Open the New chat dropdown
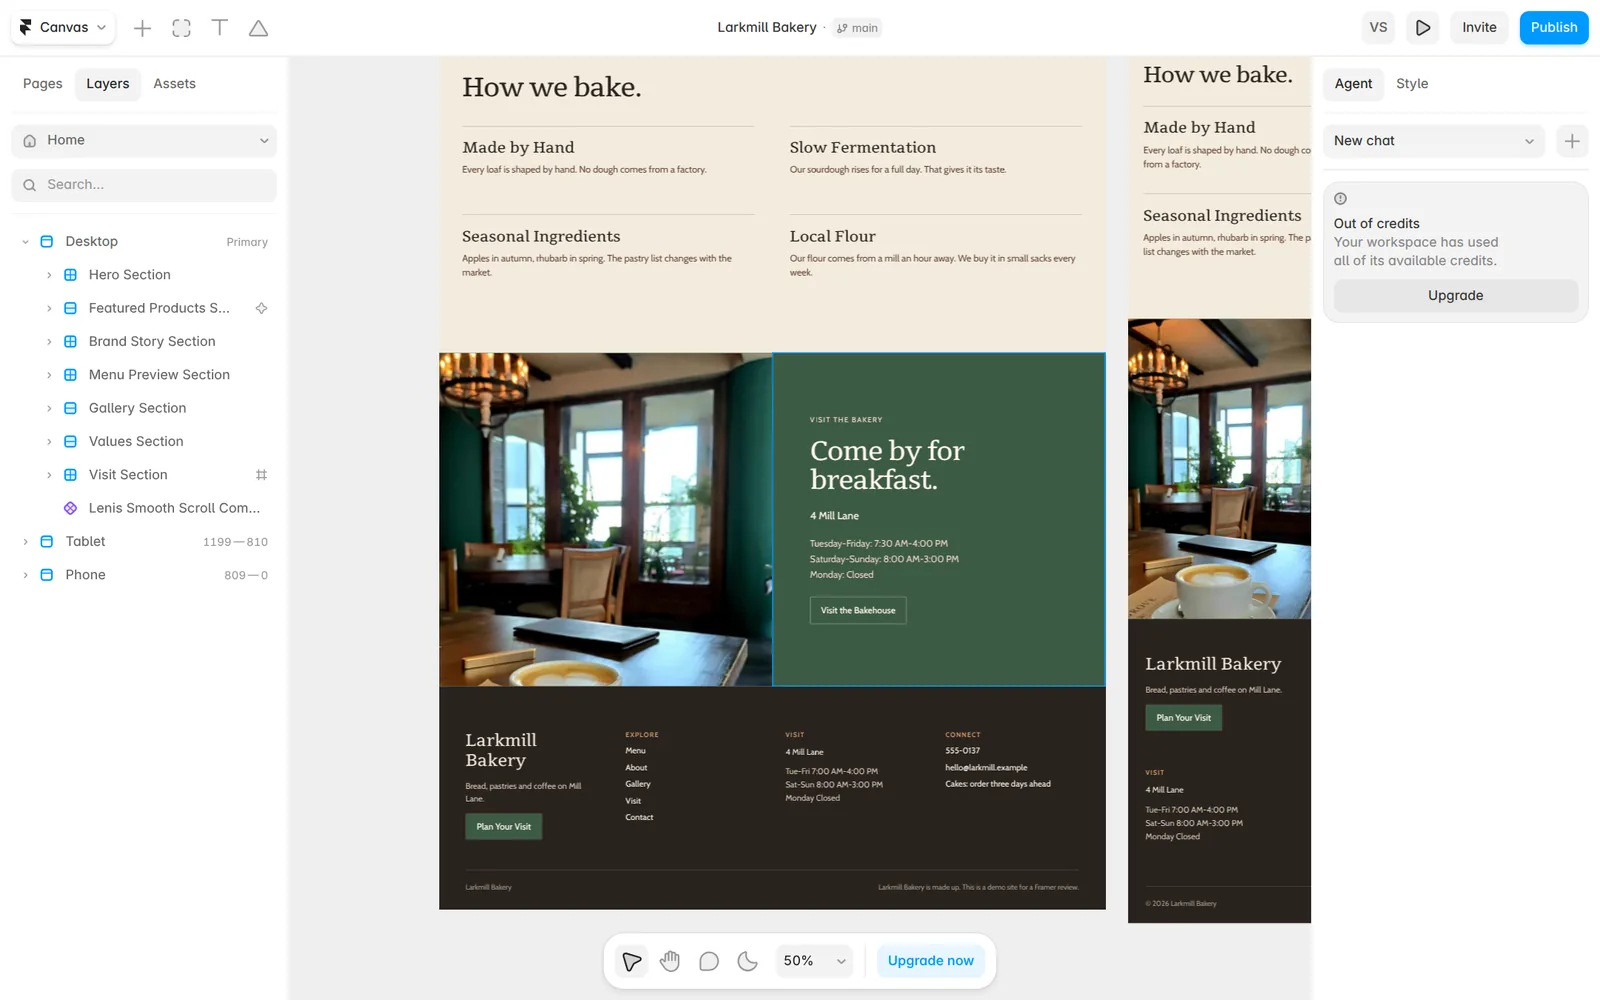The image size is (1600, 1000). [1433, 141]
